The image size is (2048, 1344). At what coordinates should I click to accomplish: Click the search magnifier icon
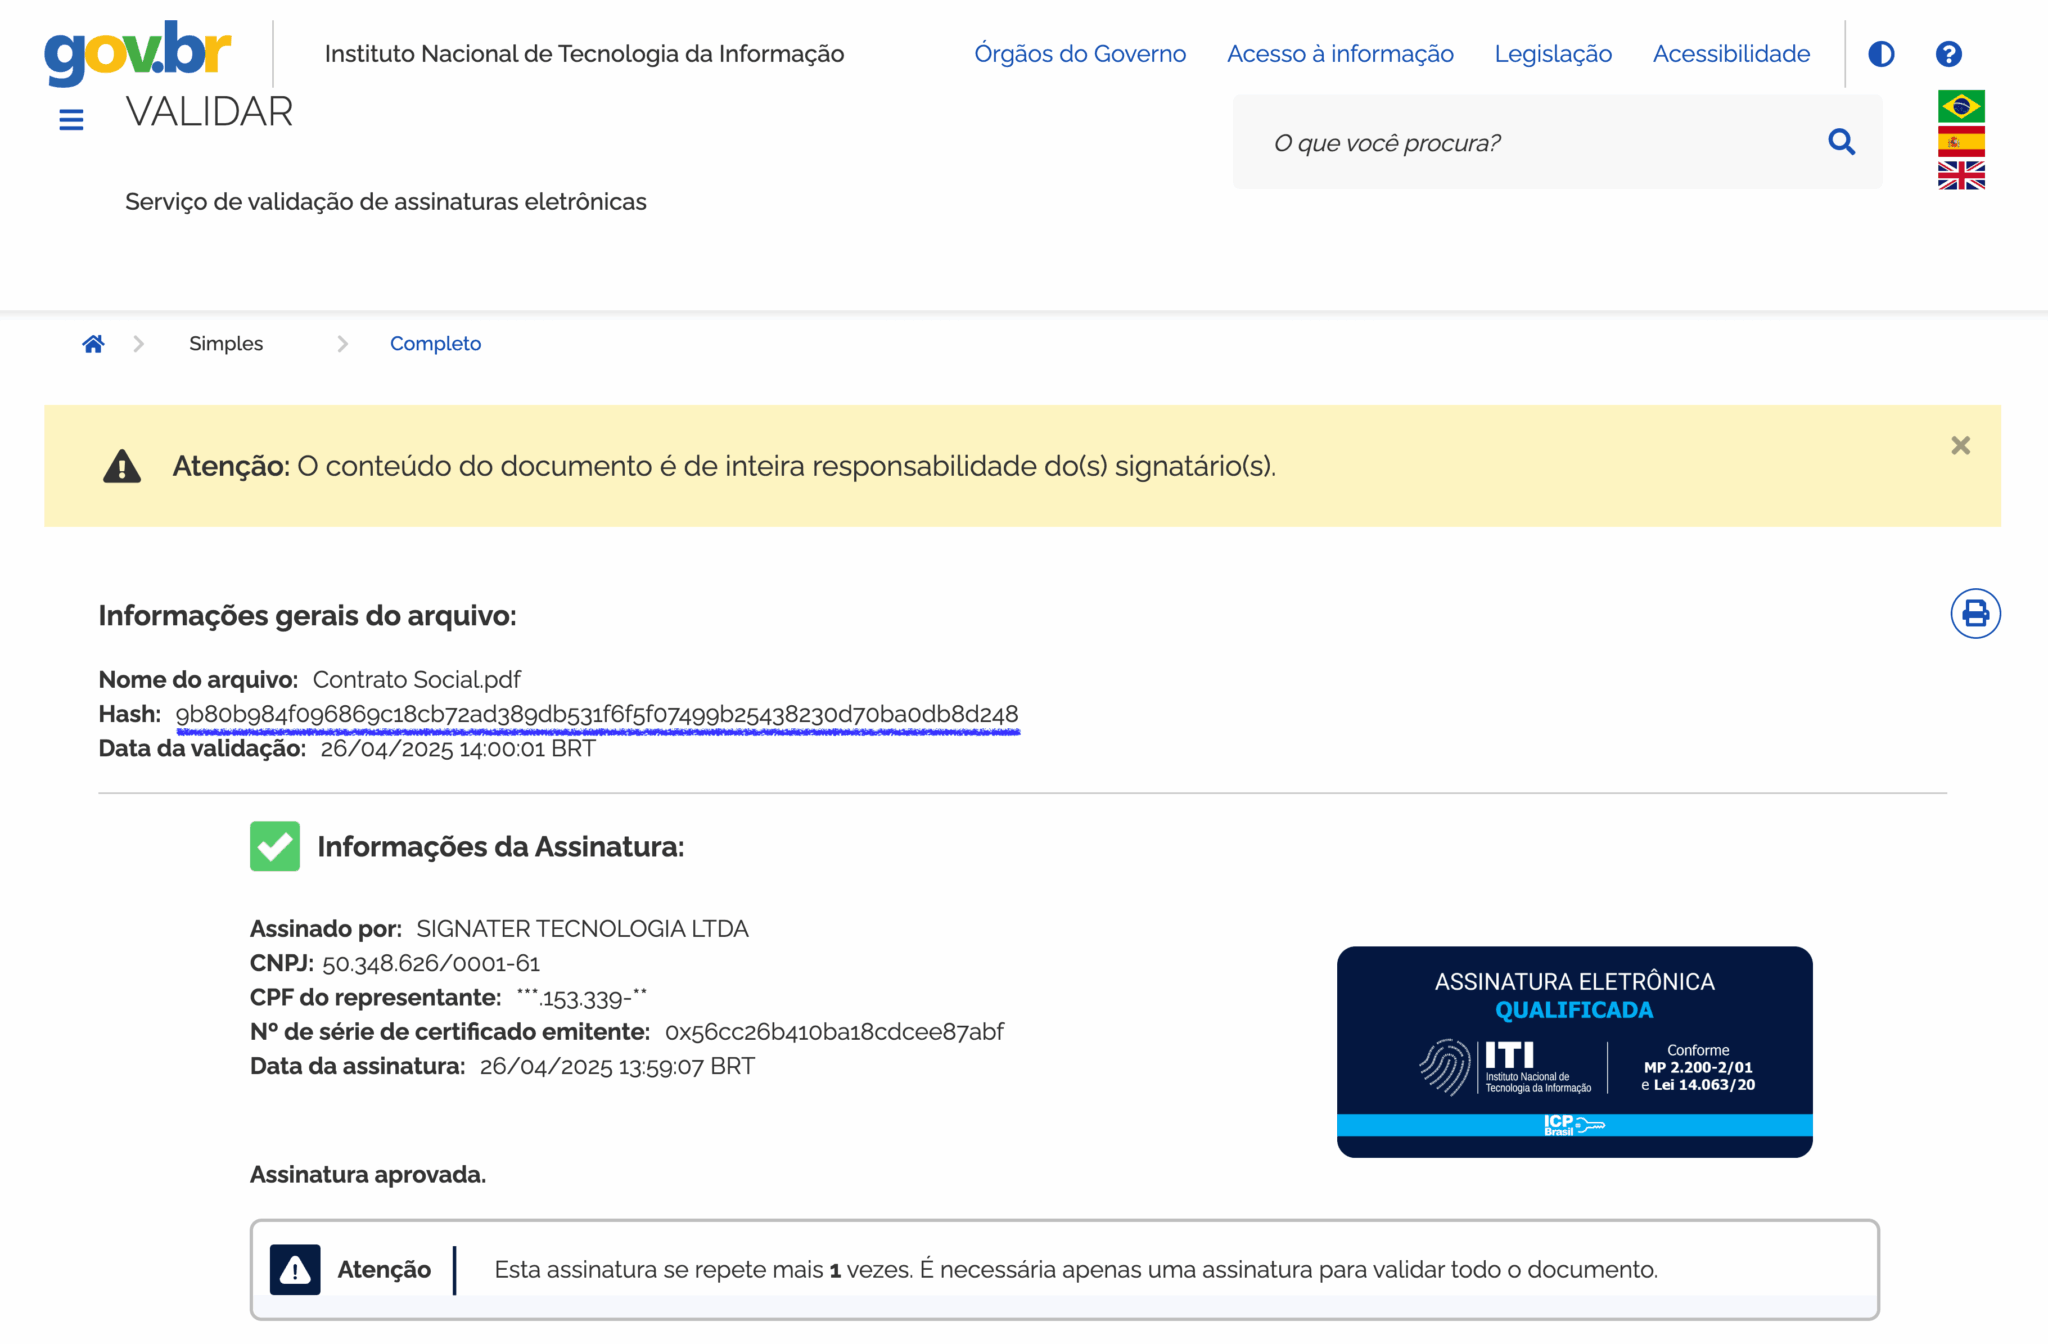[x=1841, y=141]
